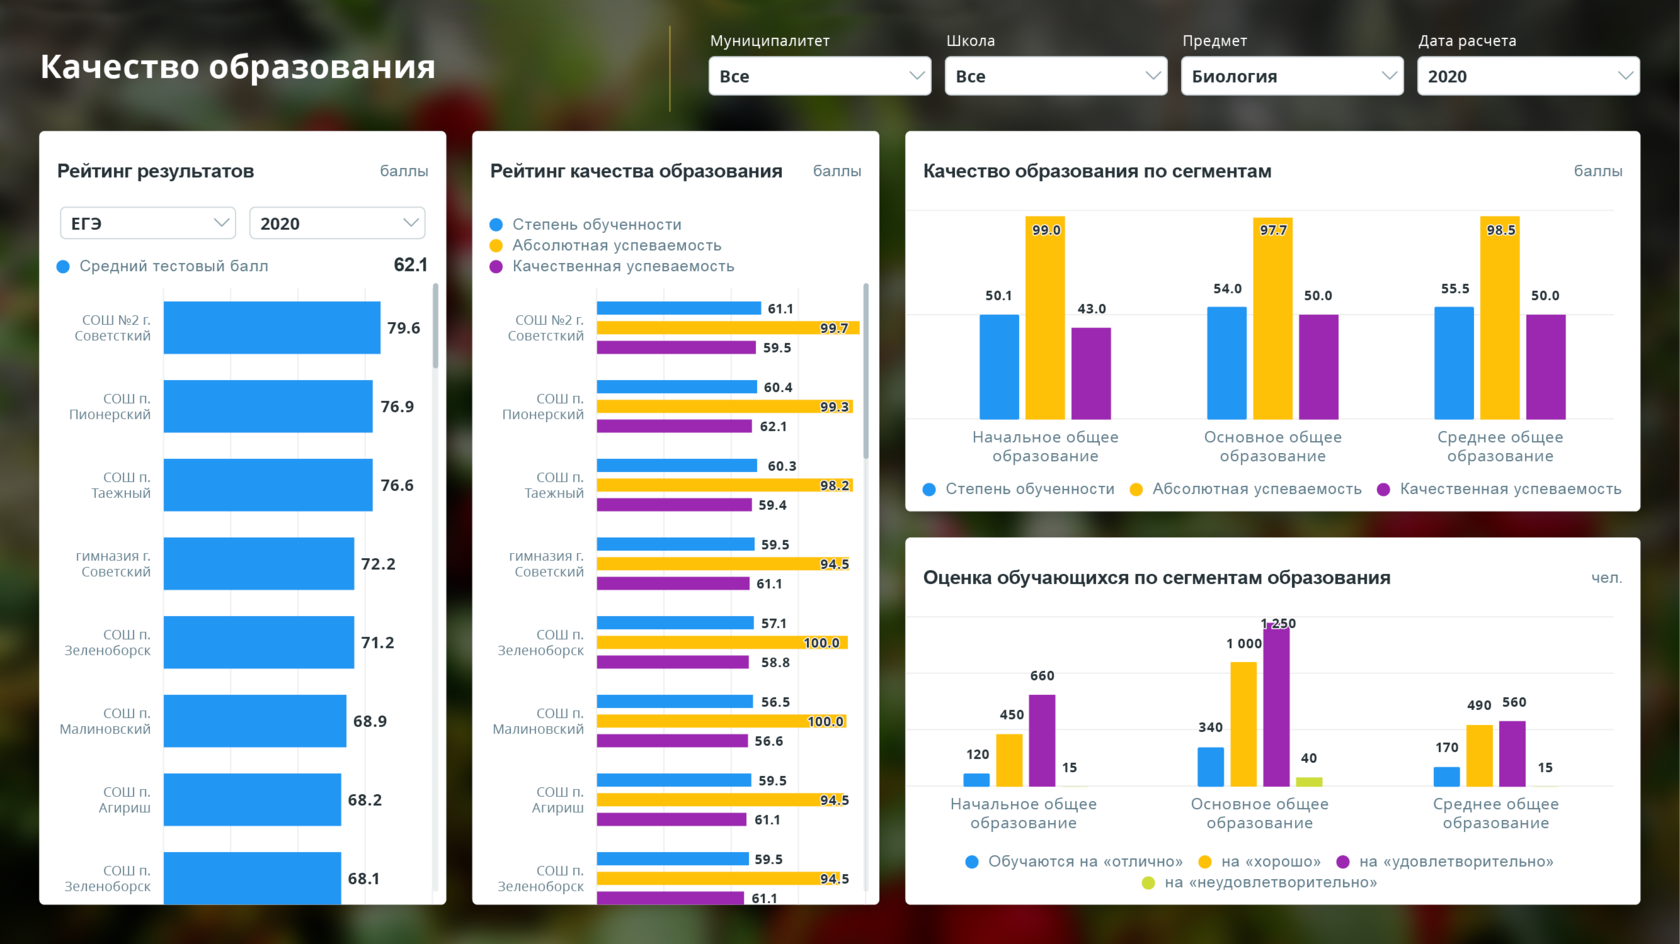
Task: Select the 79.6 bar for СОШ №2 г. Советский
Action: coord(272,328)
